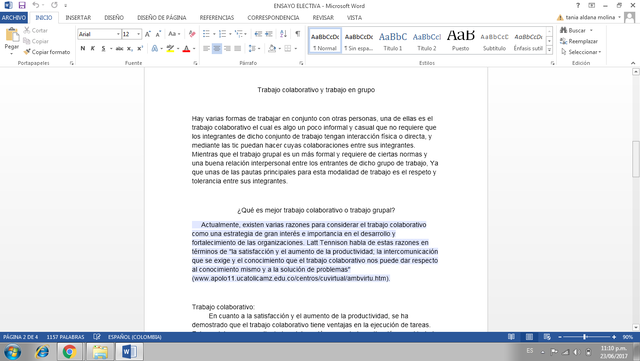Click the vertical scrollbar thumb

pyautogui.click(x=636, y=159)
